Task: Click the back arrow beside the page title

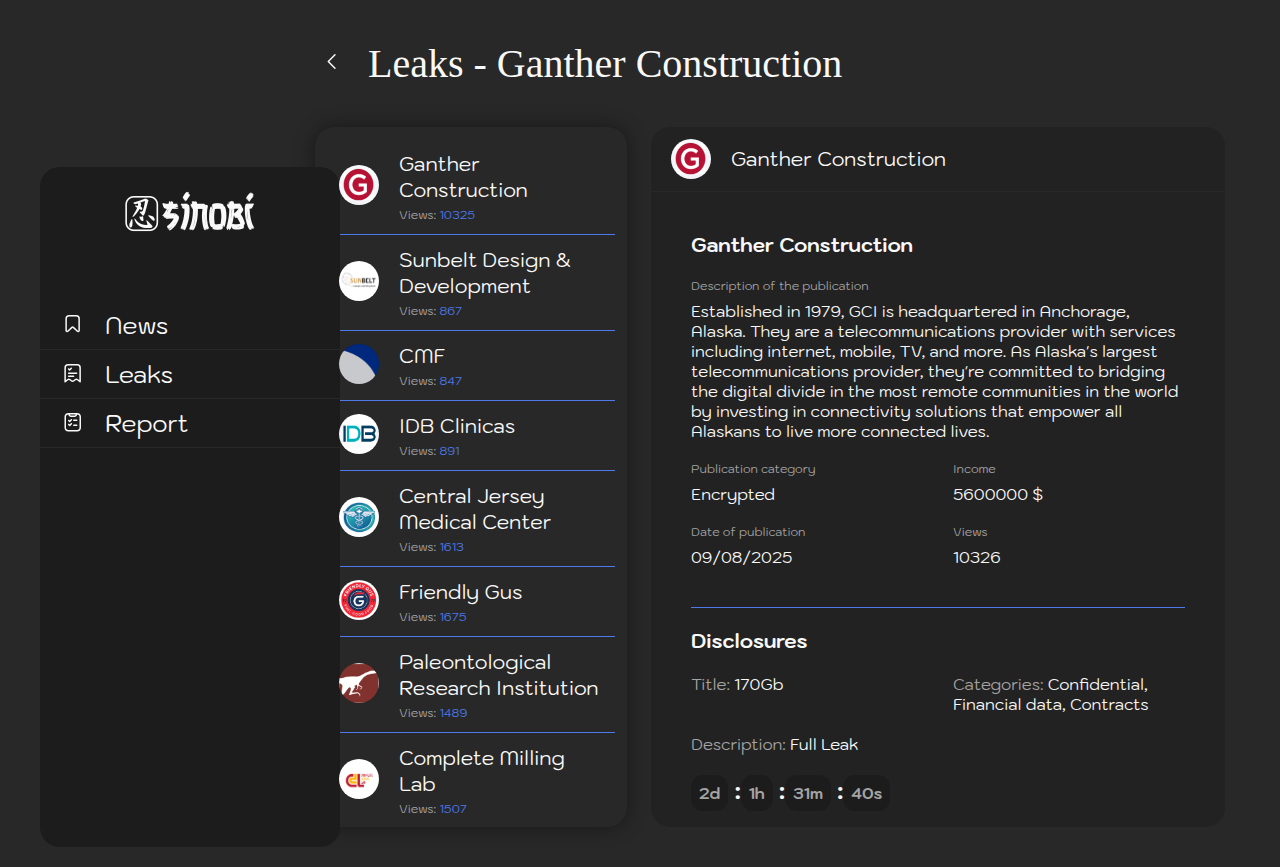Action: click(x=332, y=62)
